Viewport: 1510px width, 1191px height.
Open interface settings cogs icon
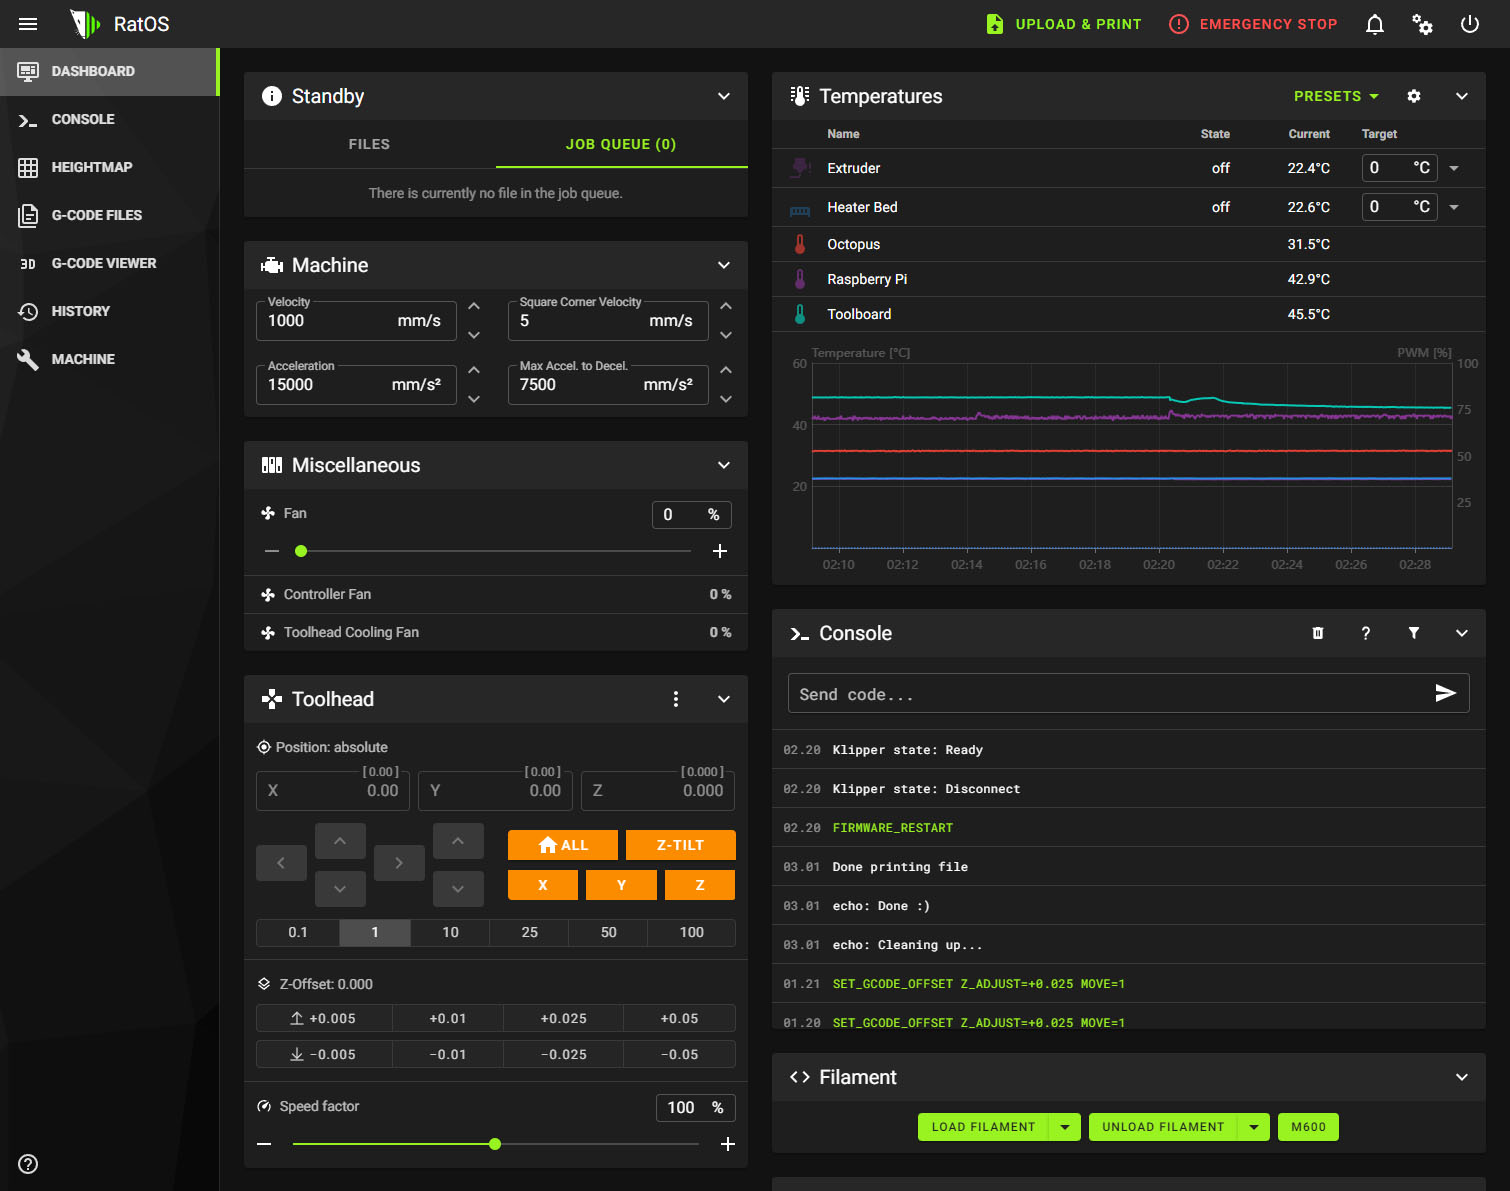pos(1422,24)
